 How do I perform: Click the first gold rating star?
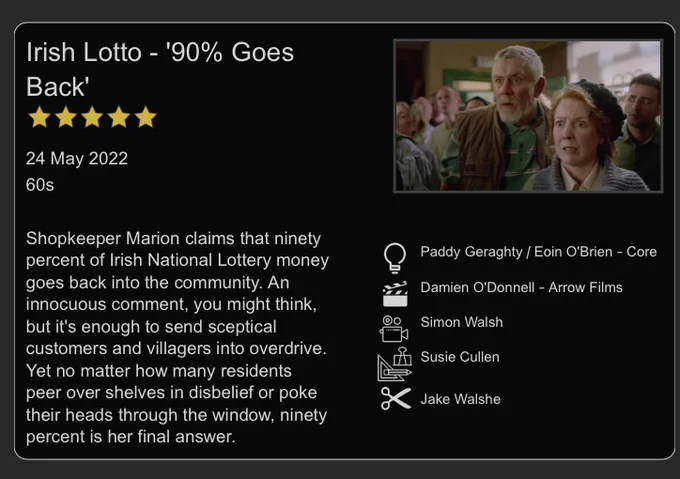39,117
